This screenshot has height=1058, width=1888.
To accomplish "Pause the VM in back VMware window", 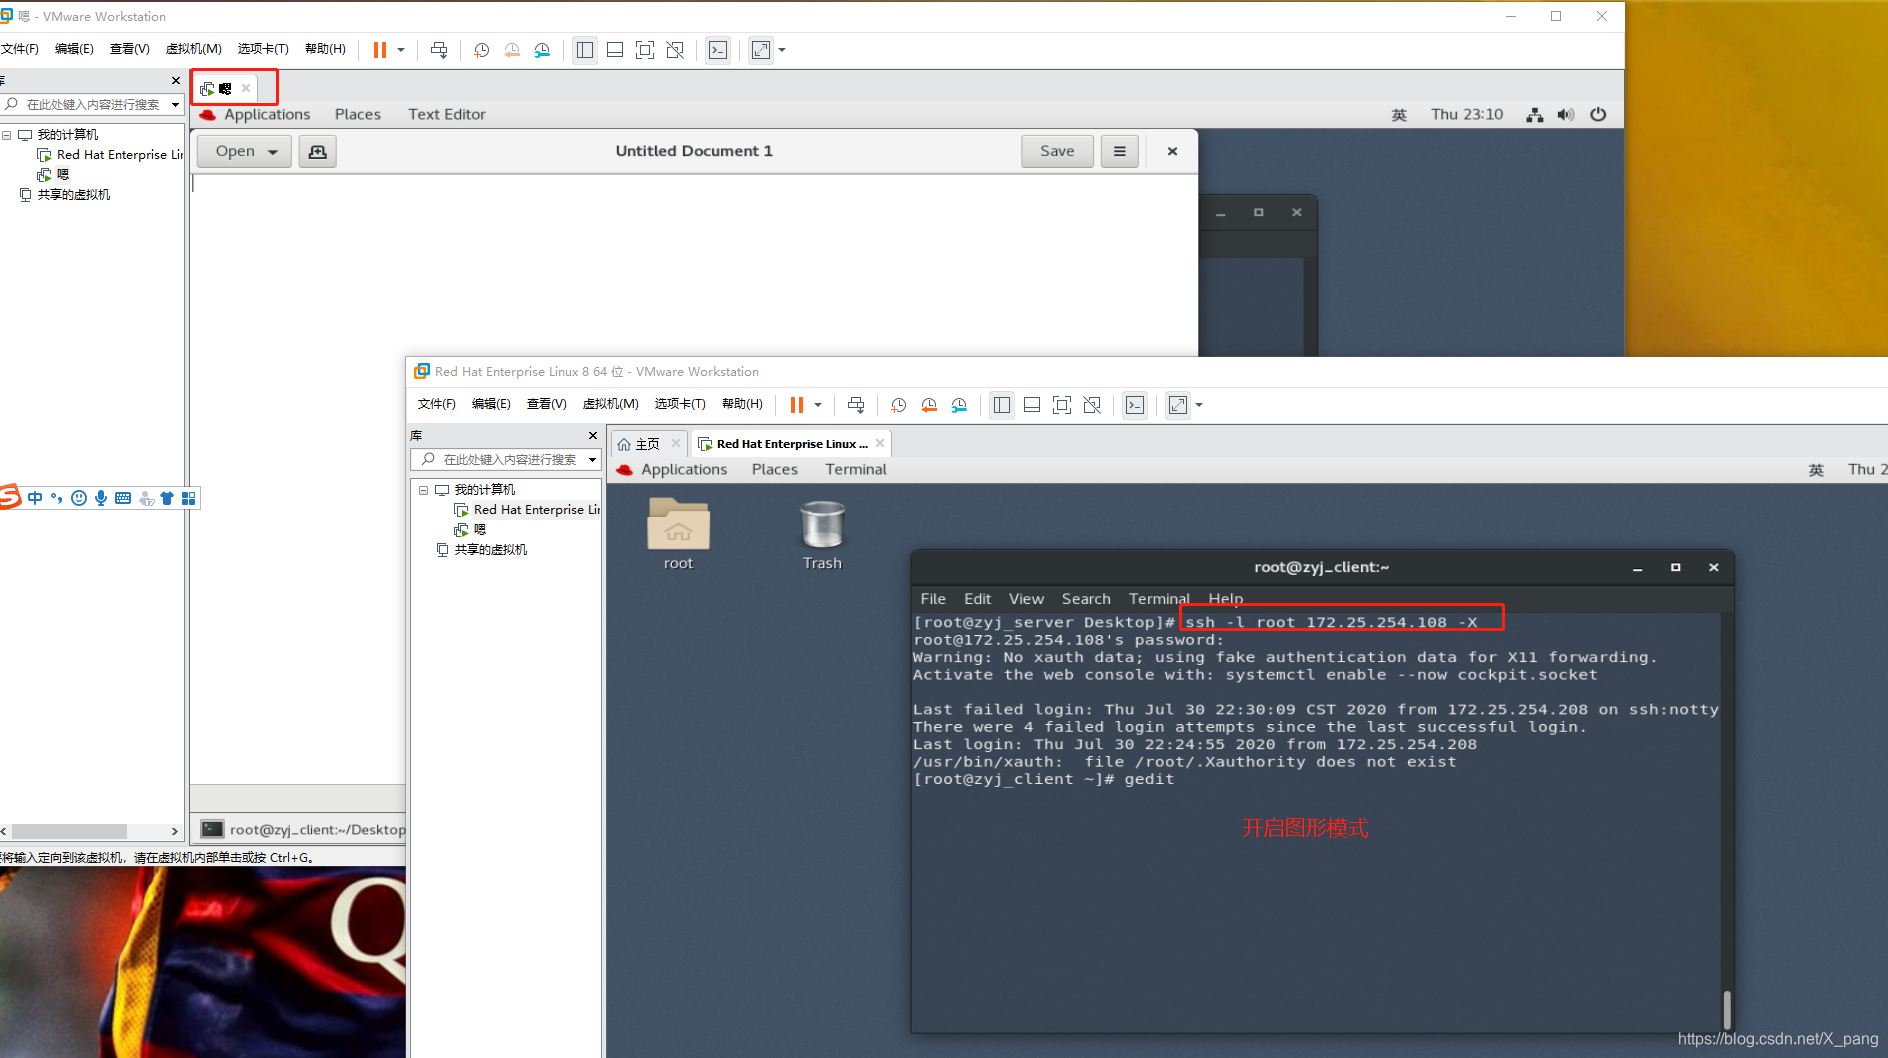I will 380,50.
